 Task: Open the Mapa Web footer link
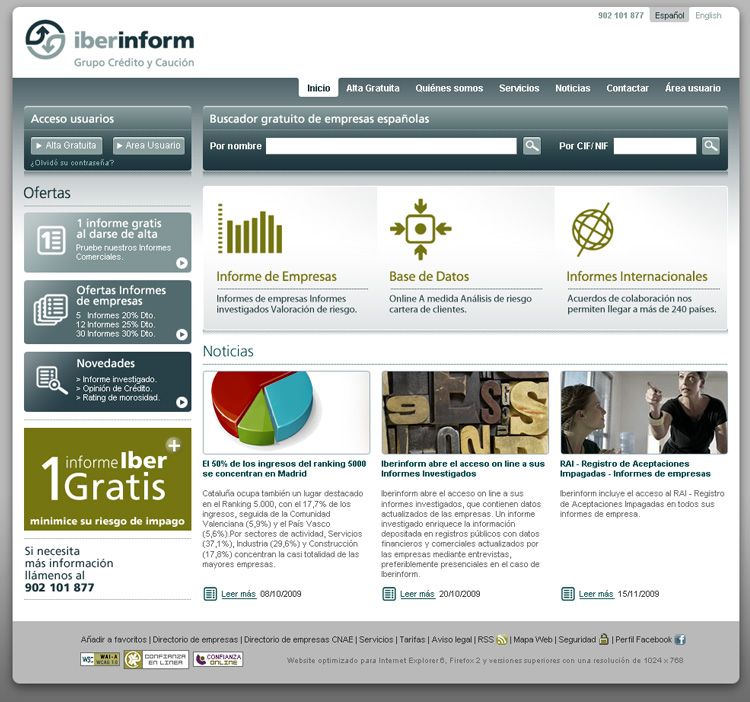click(x=533, y=639)
